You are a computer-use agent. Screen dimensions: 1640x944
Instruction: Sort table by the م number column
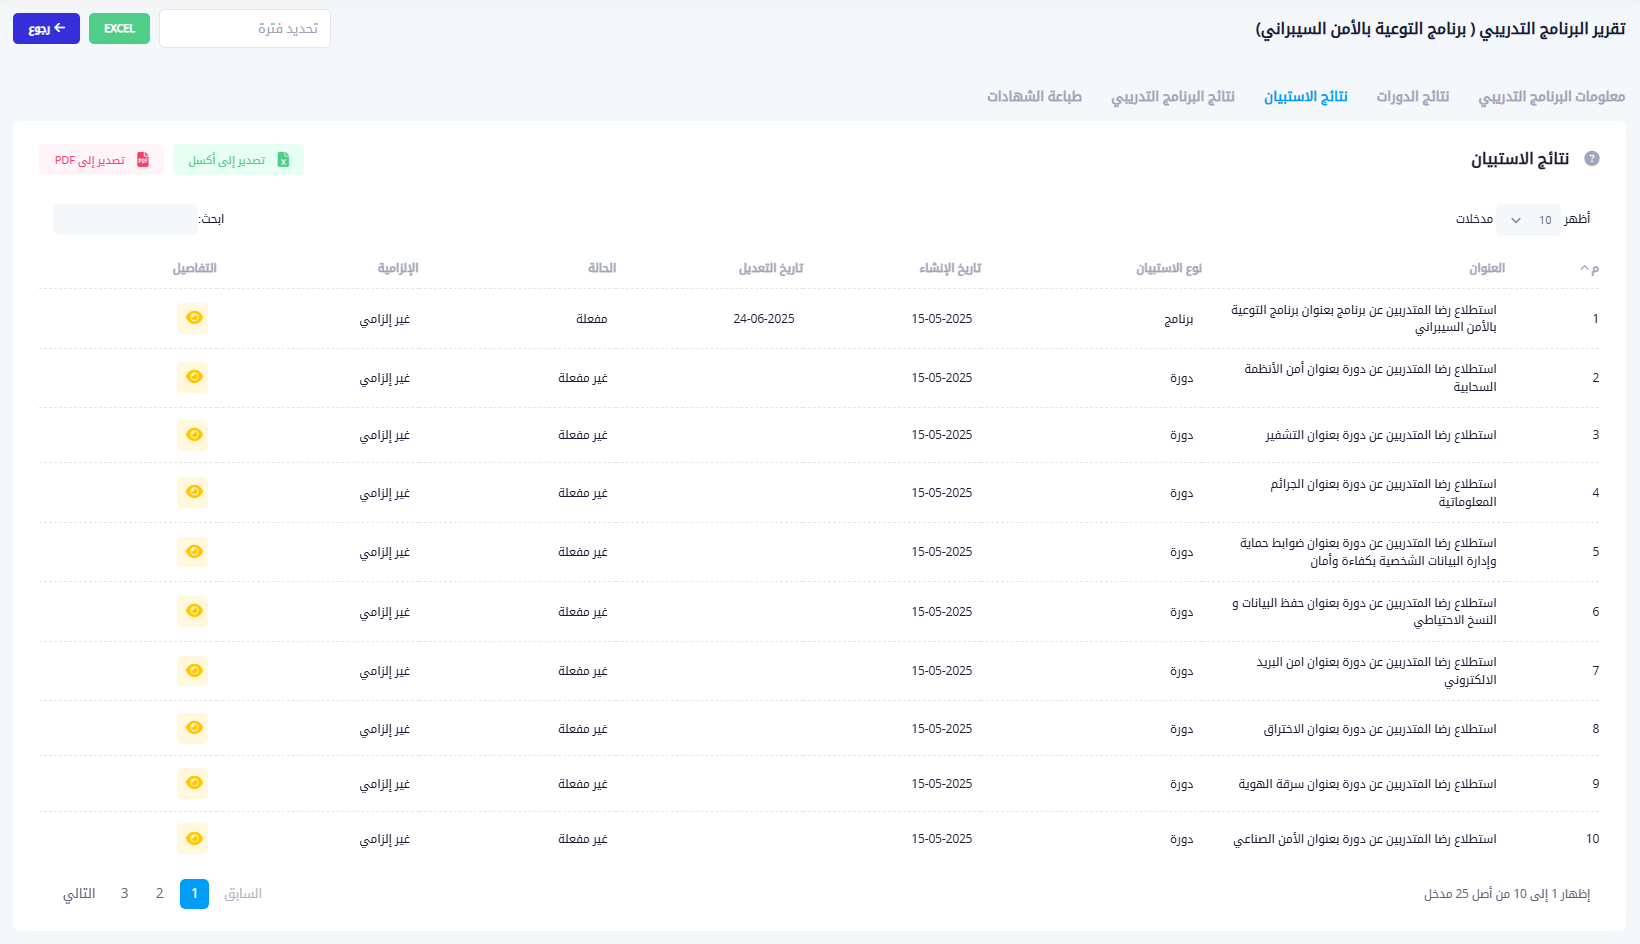(x=1589, y=268)
